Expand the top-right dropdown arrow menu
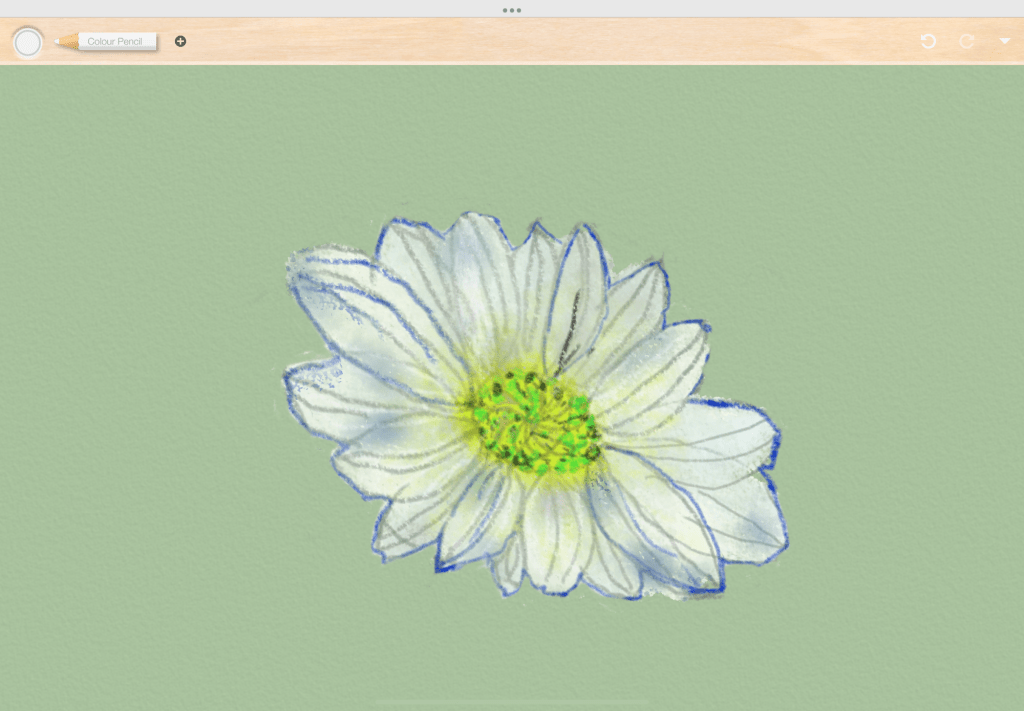The width and height of the screenshot is (1024, 711). pos(1004,41)
